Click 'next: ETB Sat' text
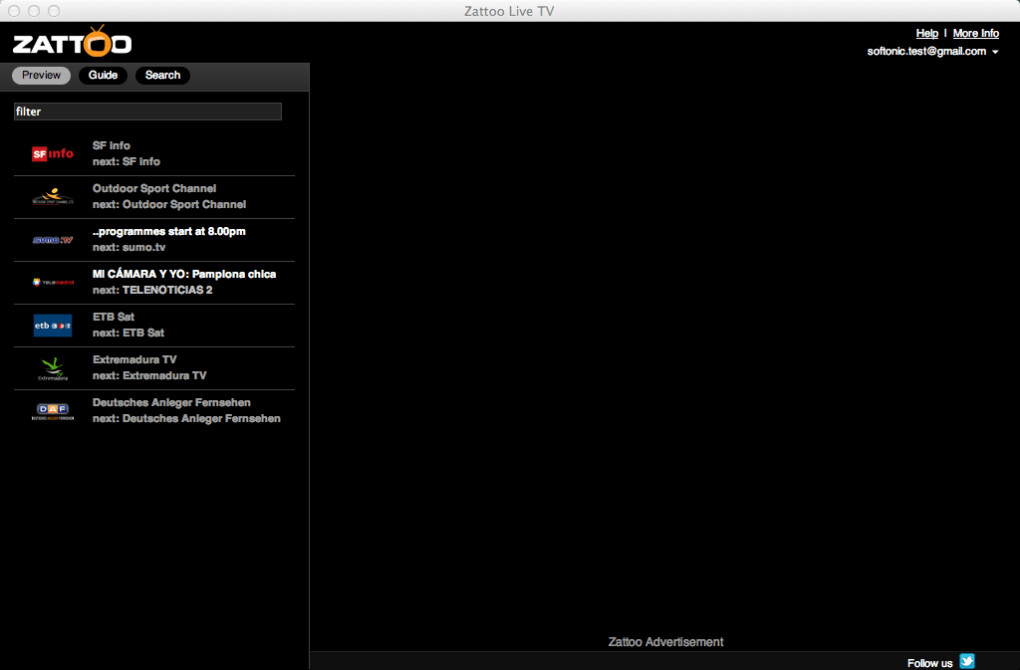1020x670 pixels. click(x=128, y=333)
